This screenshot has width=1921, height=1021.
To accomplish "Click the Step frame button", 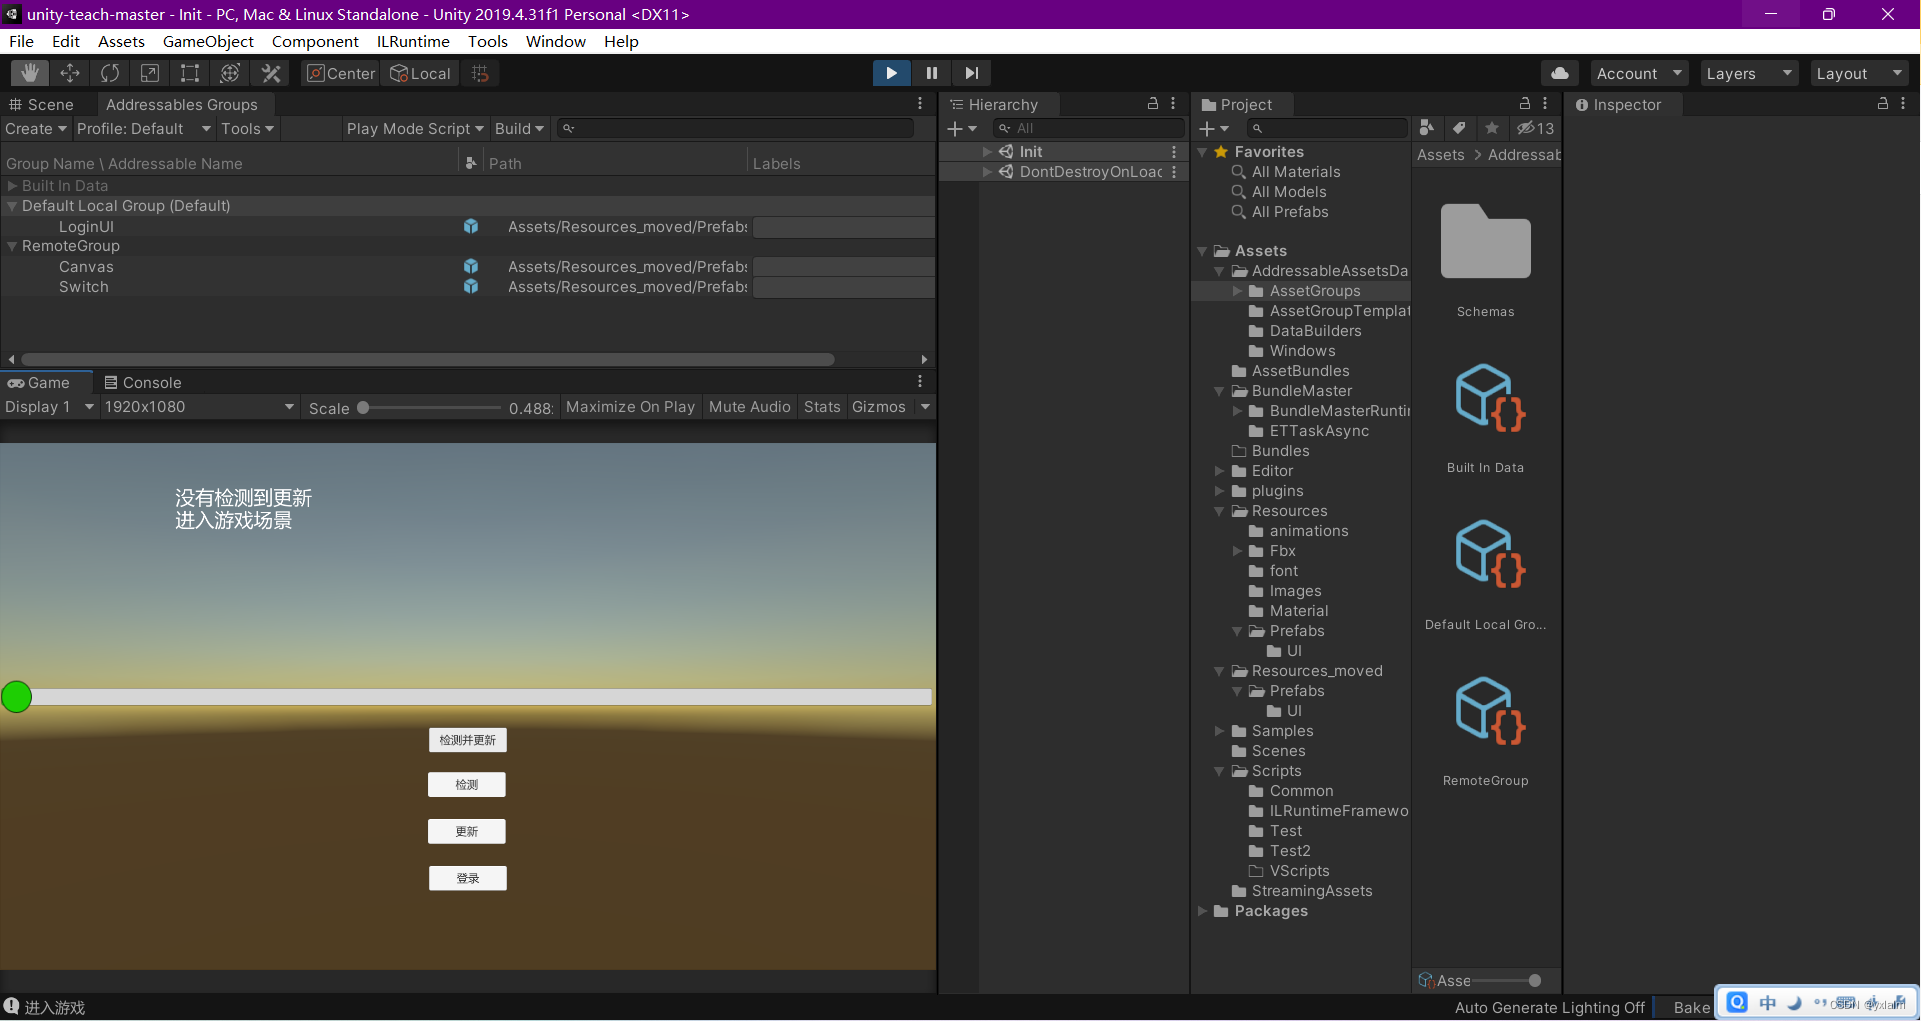I will [x=971, y=73].
